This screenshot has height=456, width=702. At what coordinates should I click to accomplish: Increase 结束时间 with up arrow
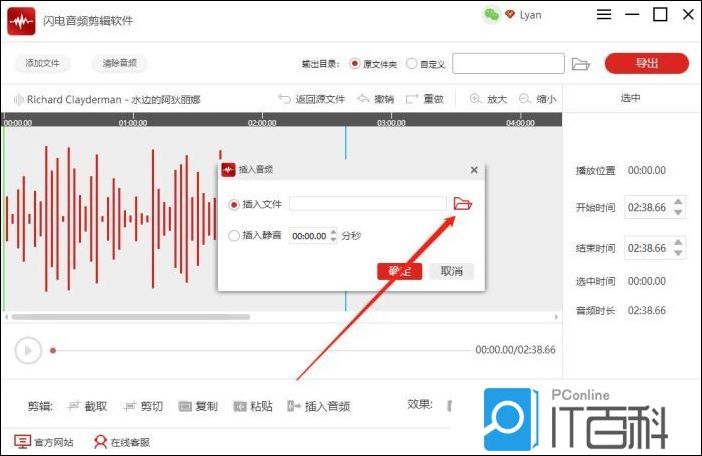point(678,243)
